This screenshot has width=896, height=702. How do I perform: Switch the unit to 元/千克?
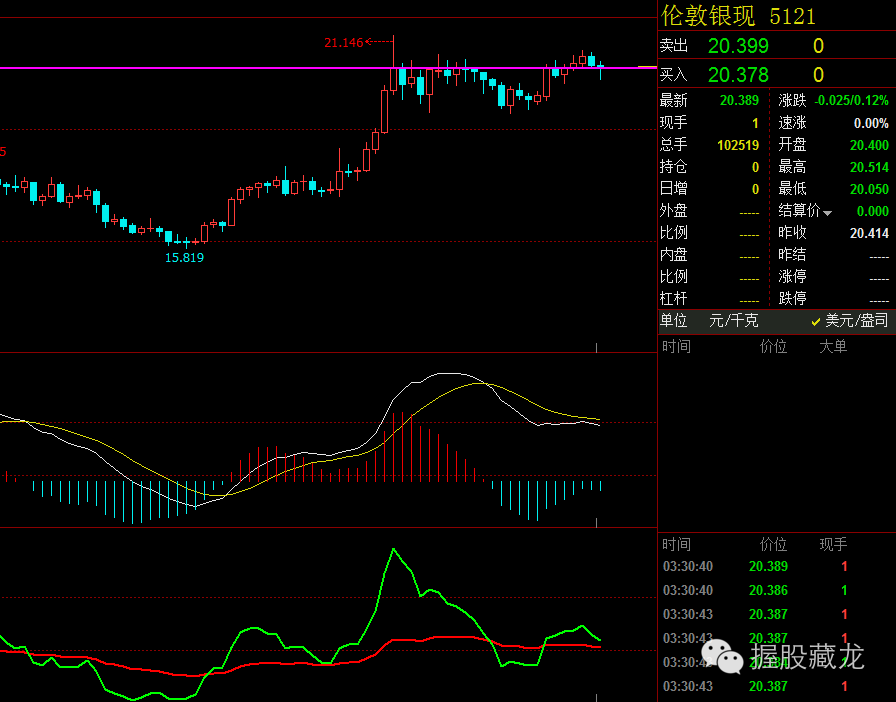(x=733, y=321)
